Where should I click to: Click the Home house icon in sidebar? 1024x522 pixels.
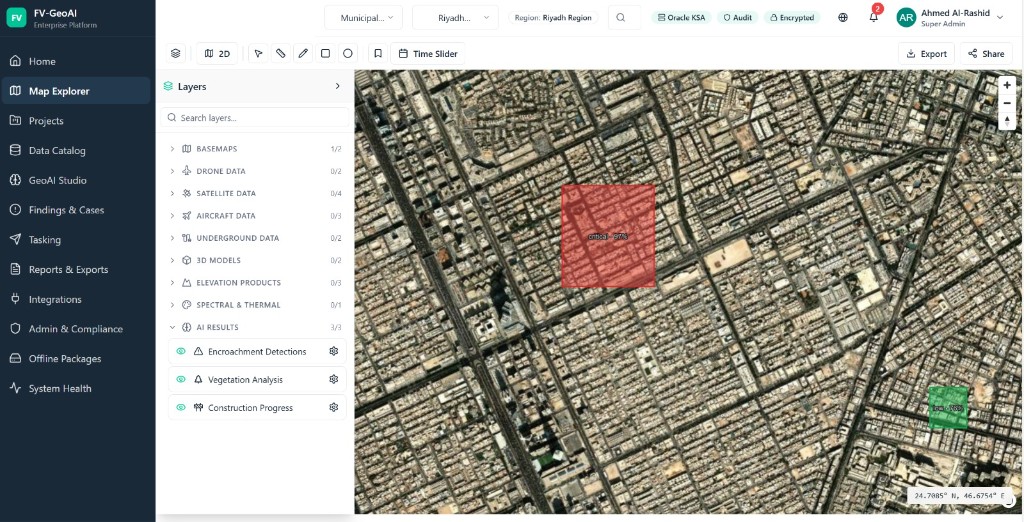16,61
